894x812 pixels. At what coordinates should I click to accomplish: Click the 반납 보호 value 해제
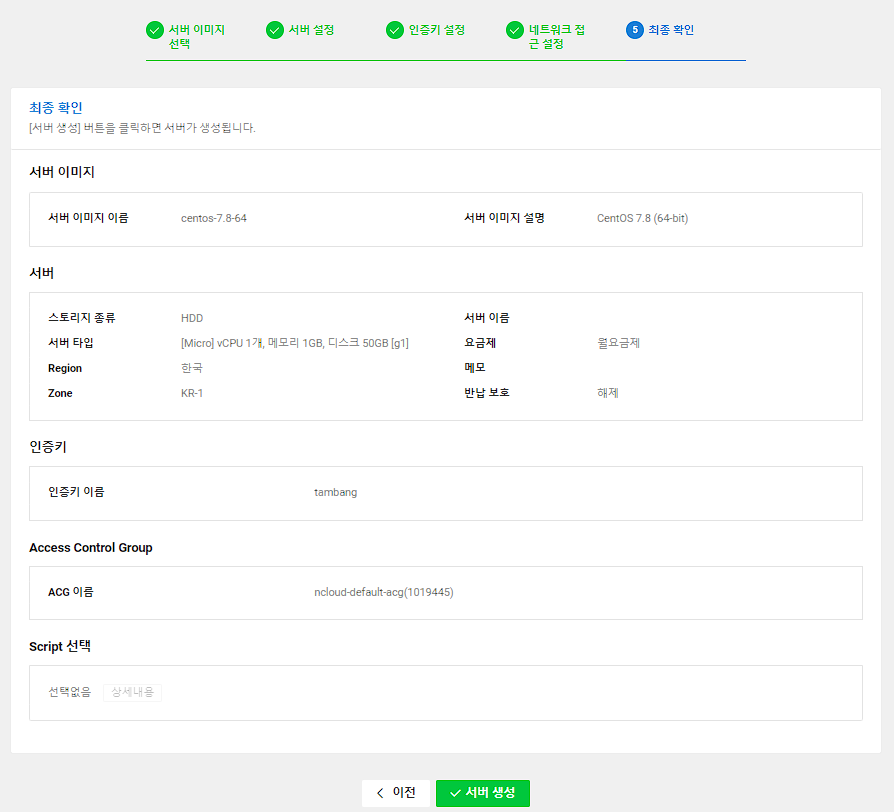608,393
